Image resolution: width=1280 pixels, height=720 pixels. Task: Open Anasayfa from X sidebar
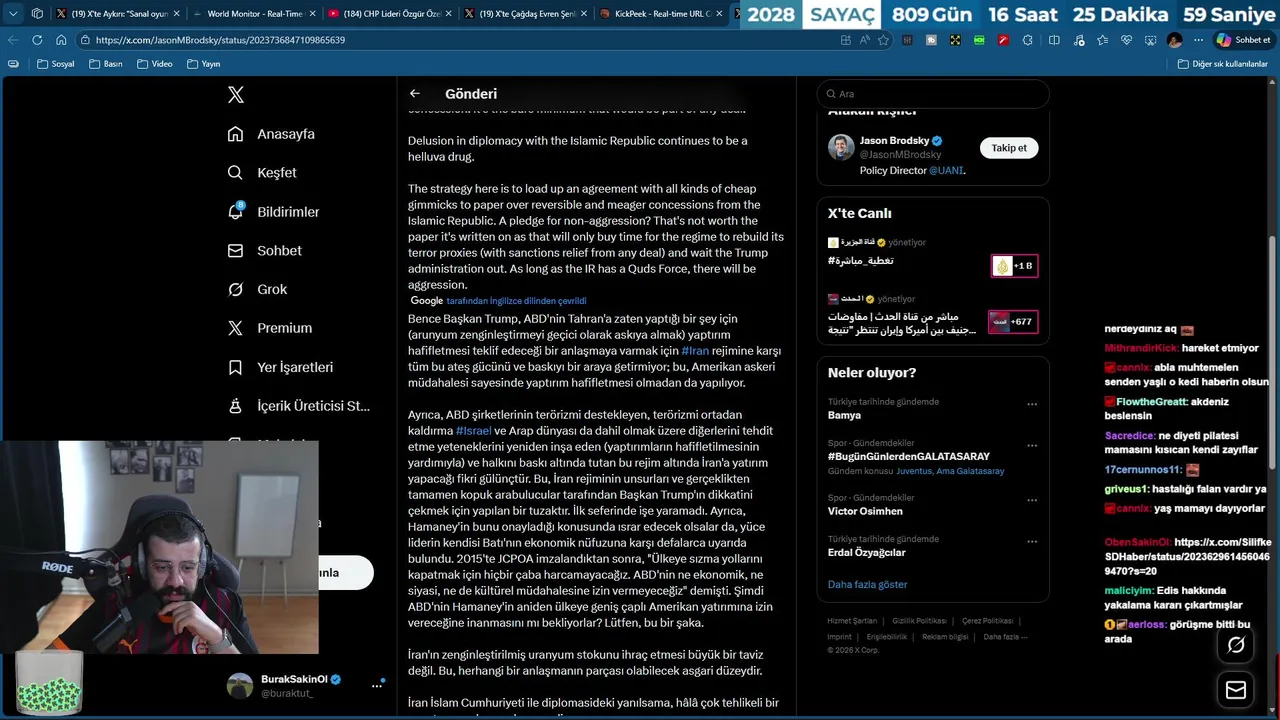tap(271, 134)
